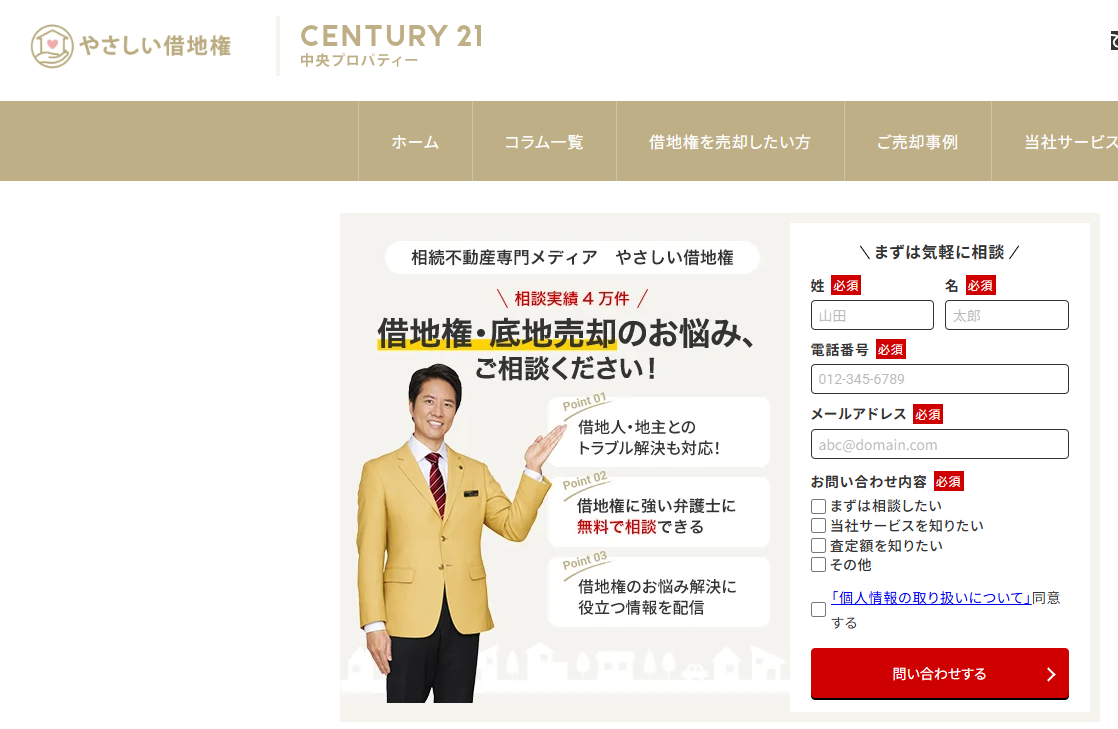The width and height of the screenshot is (1118, 729).
Task: Agree to the personal information handling checkbox
Action: (x=819, y=610)
